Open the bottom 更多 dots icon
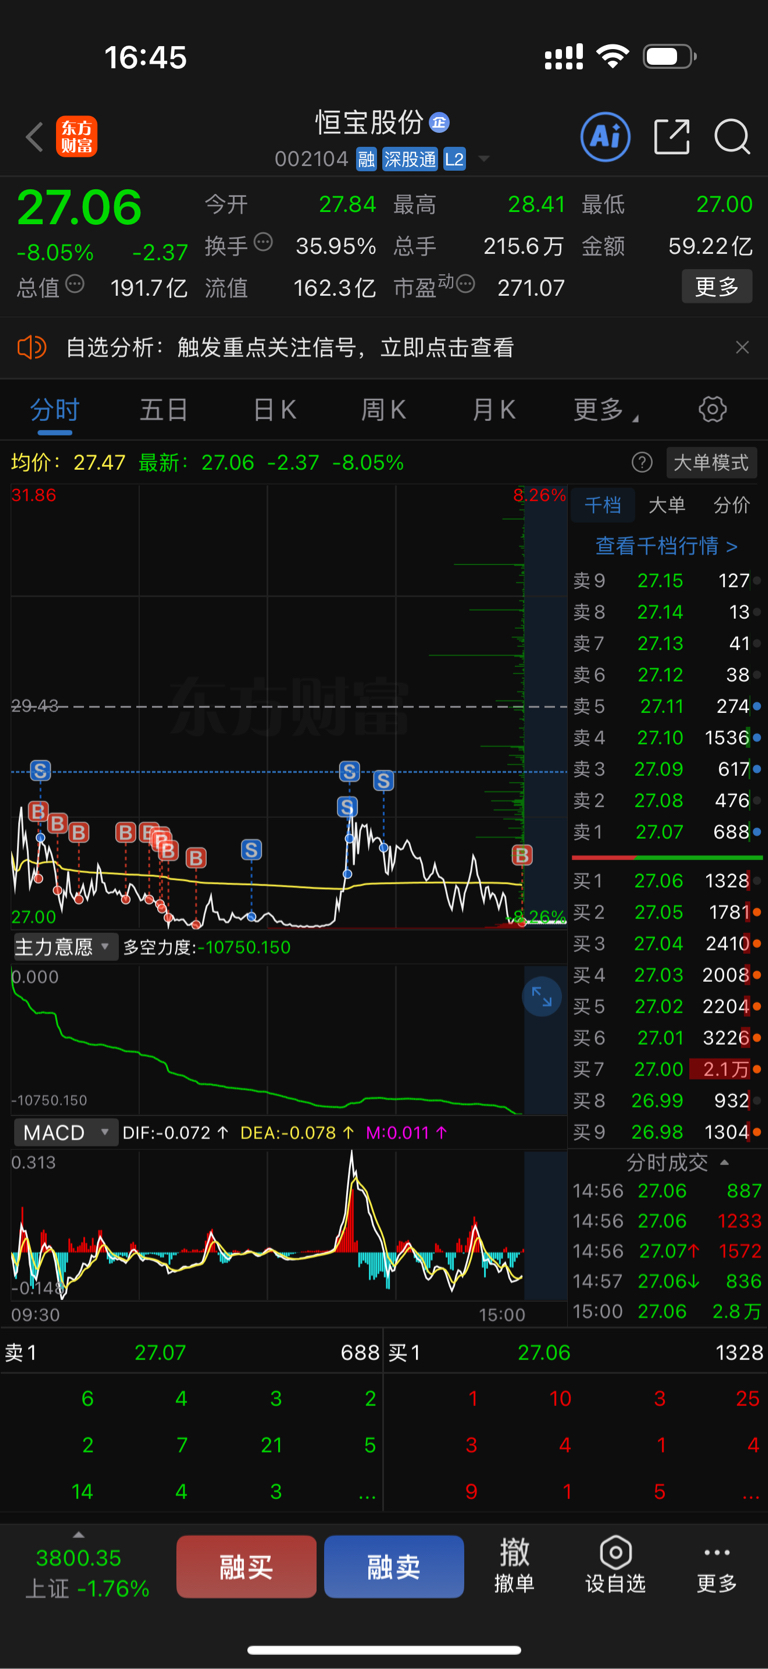 click(717, 1565)
